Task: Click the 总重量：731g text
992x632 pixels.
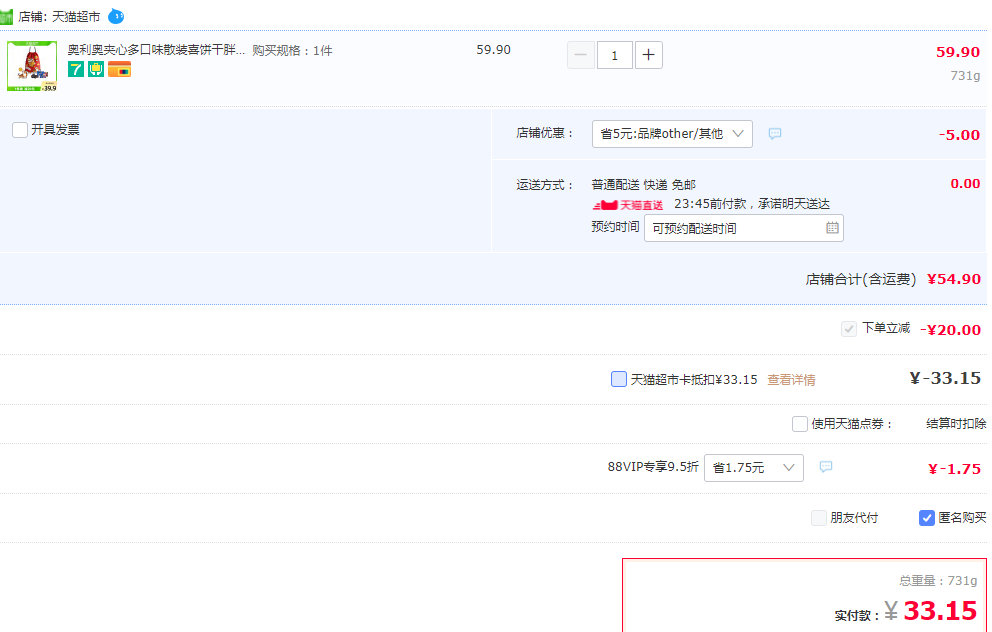Action: click(938, 581)
